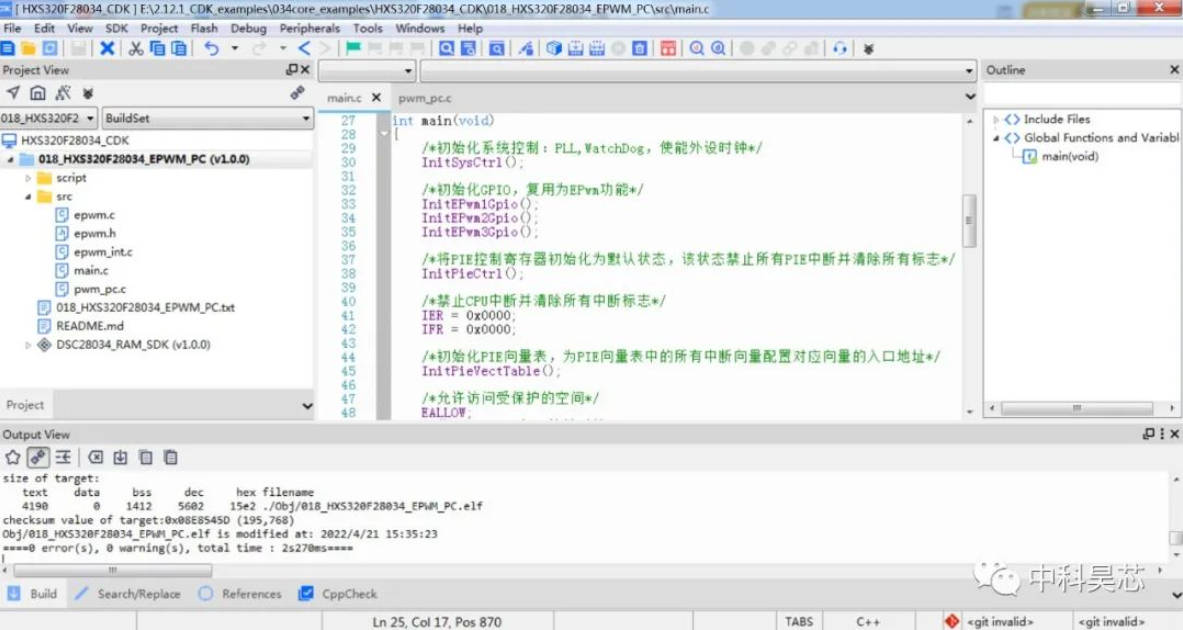Image resolution: width=1183 pixels, height=630 pixels.
Task: Click the Find magnifier toolbar icon
Action: point(447,48)
